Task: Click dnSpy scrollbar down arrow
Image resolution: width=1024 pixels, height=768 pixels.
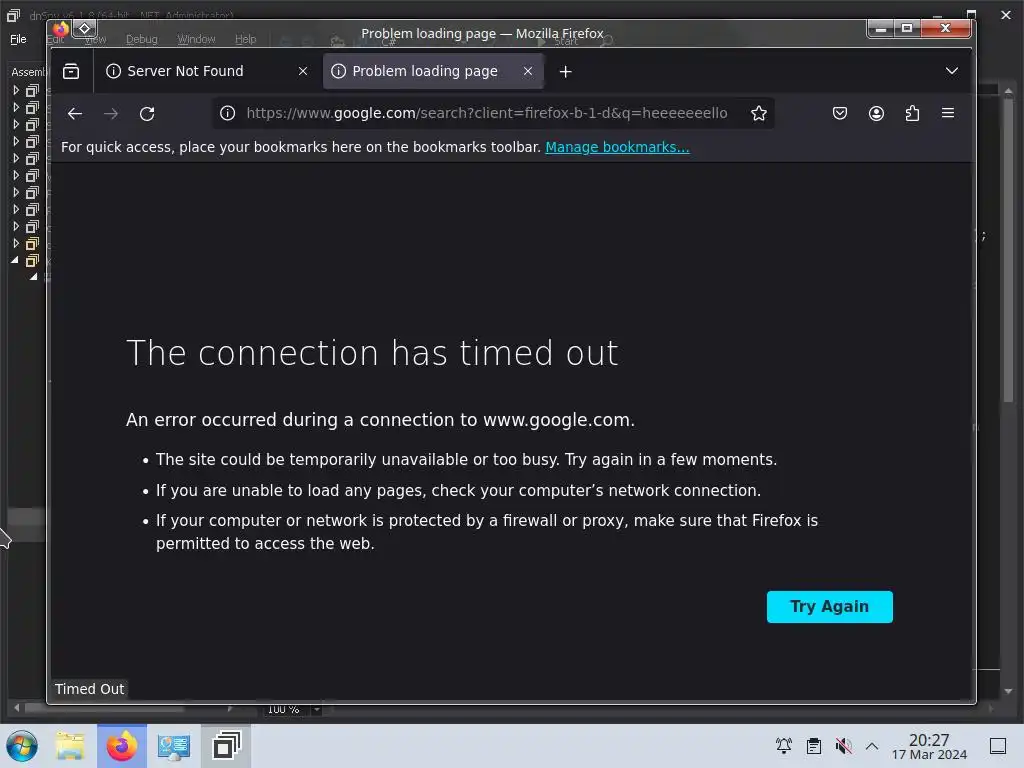Action: 1008,691
